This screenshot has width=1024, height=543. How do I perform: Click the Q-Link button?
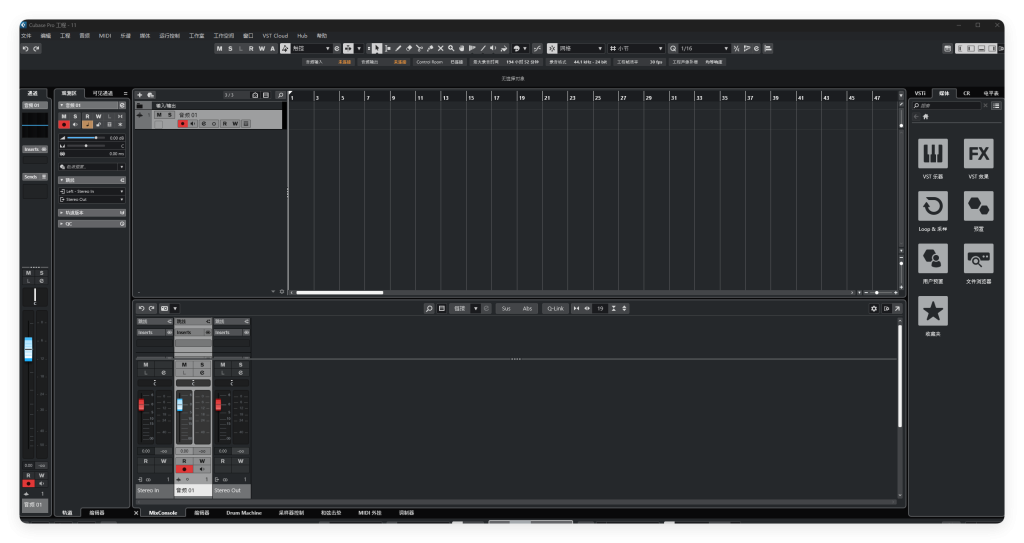click(x=555, y=308)
